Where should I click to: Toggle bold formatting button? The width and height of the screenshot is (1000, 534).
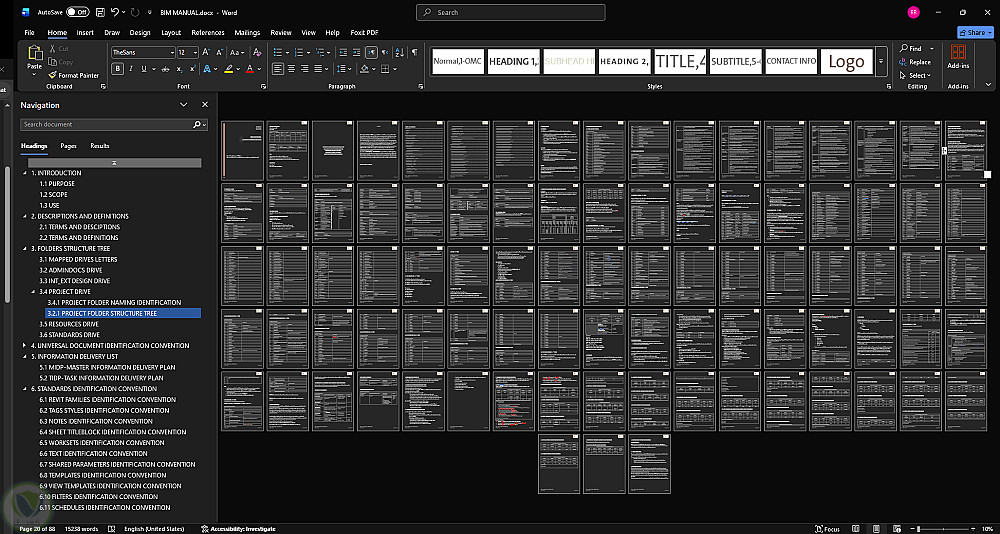[117, 69]
